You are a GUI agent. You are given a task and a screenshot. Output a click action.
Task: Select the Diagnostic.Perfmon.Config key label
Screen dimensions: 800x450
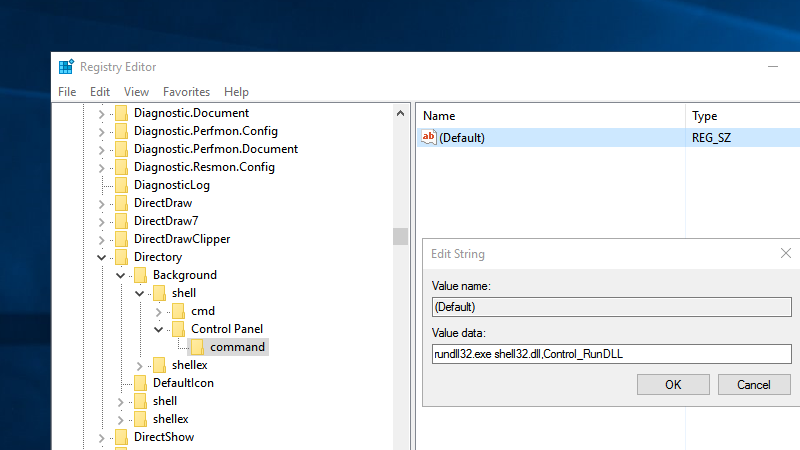coord(206,131)
